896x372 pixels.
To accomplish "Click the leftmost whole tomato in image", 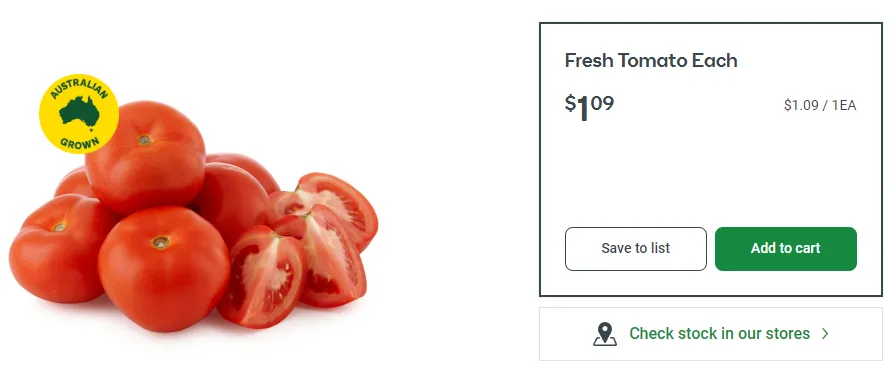I will pyautogui.click(x=57, y=249).
